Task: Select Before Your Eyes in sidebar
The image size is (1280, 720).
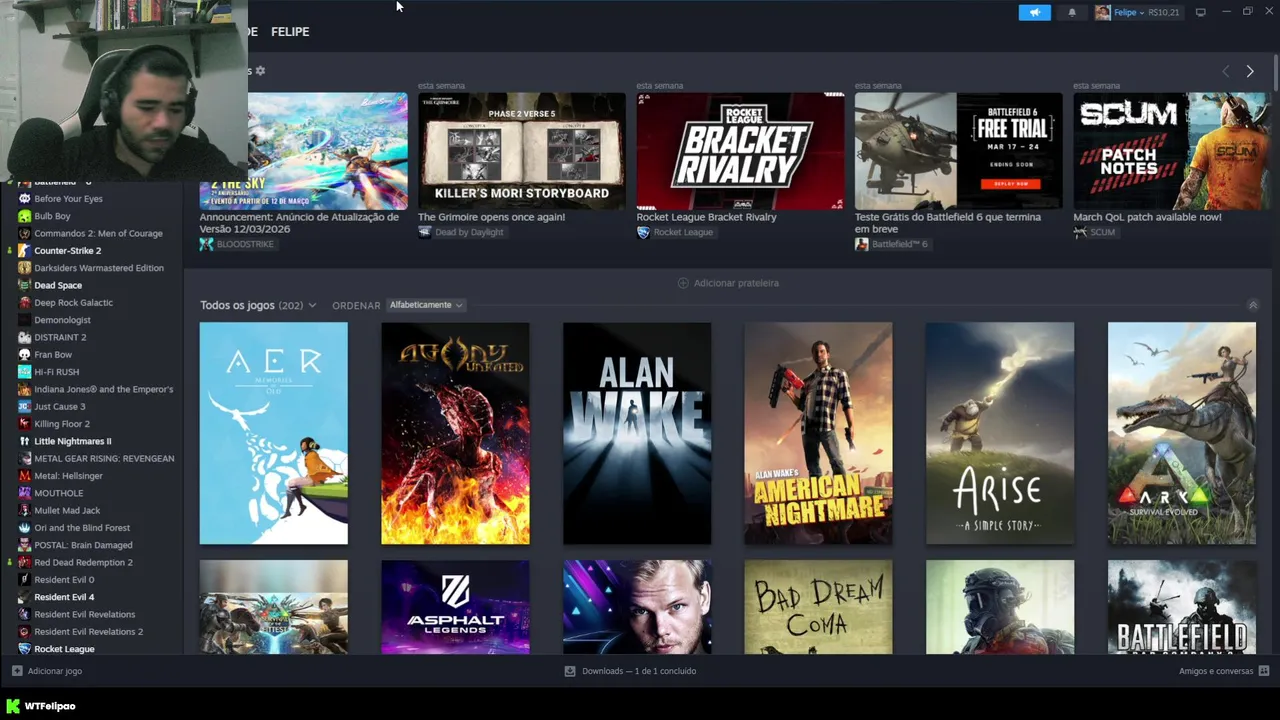Action: click(68, 199)
